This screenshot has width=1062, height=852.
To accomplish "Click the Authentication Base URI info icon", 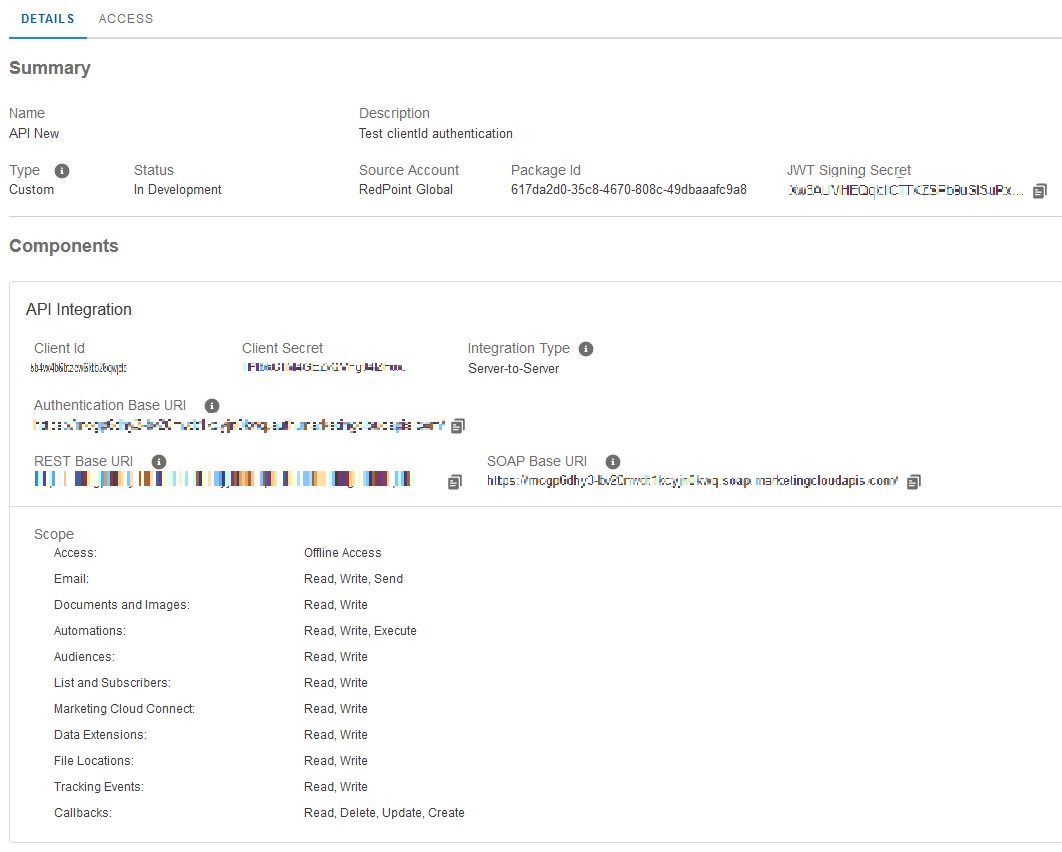I will click(211, 406).
